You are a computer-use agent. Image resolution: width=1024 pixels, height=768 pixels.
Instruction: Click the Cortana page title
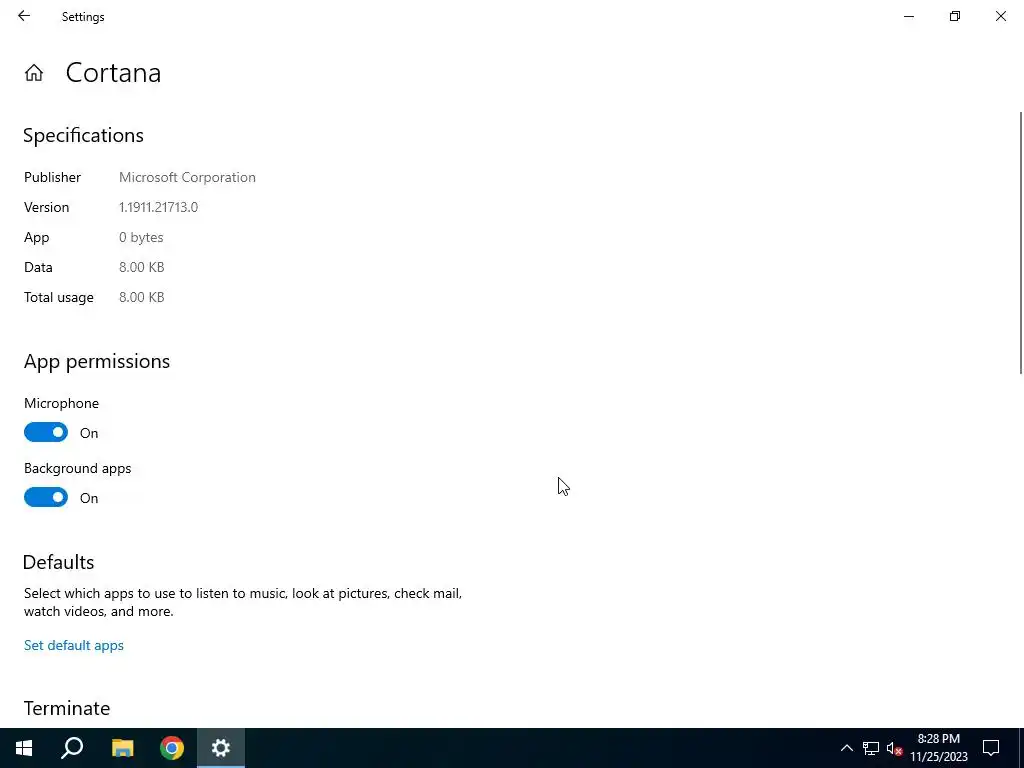(113, 72)
